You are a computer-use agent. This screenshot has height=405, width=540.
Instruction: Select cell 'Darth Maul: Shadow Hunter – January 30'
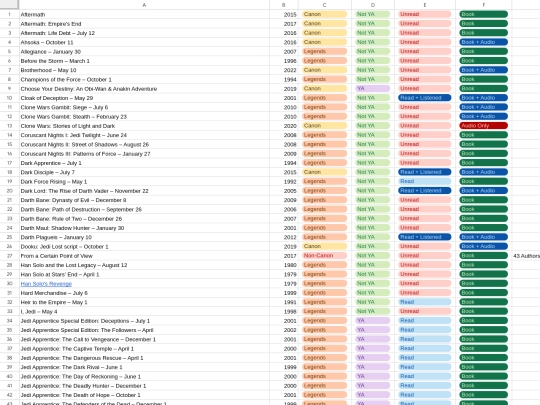tap(144, 228)
